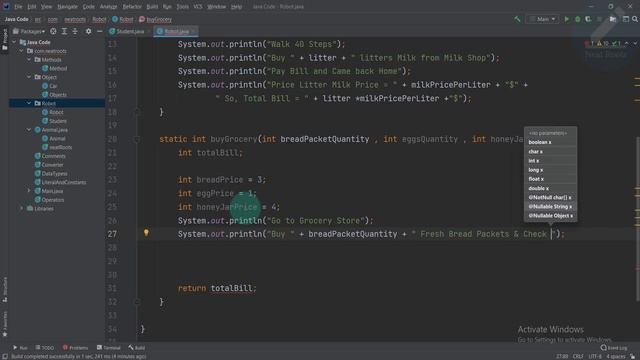This screenshot has height=360, width=640.
Task: Open the Terminal tool window tab
Action: [x=109, y=348]
